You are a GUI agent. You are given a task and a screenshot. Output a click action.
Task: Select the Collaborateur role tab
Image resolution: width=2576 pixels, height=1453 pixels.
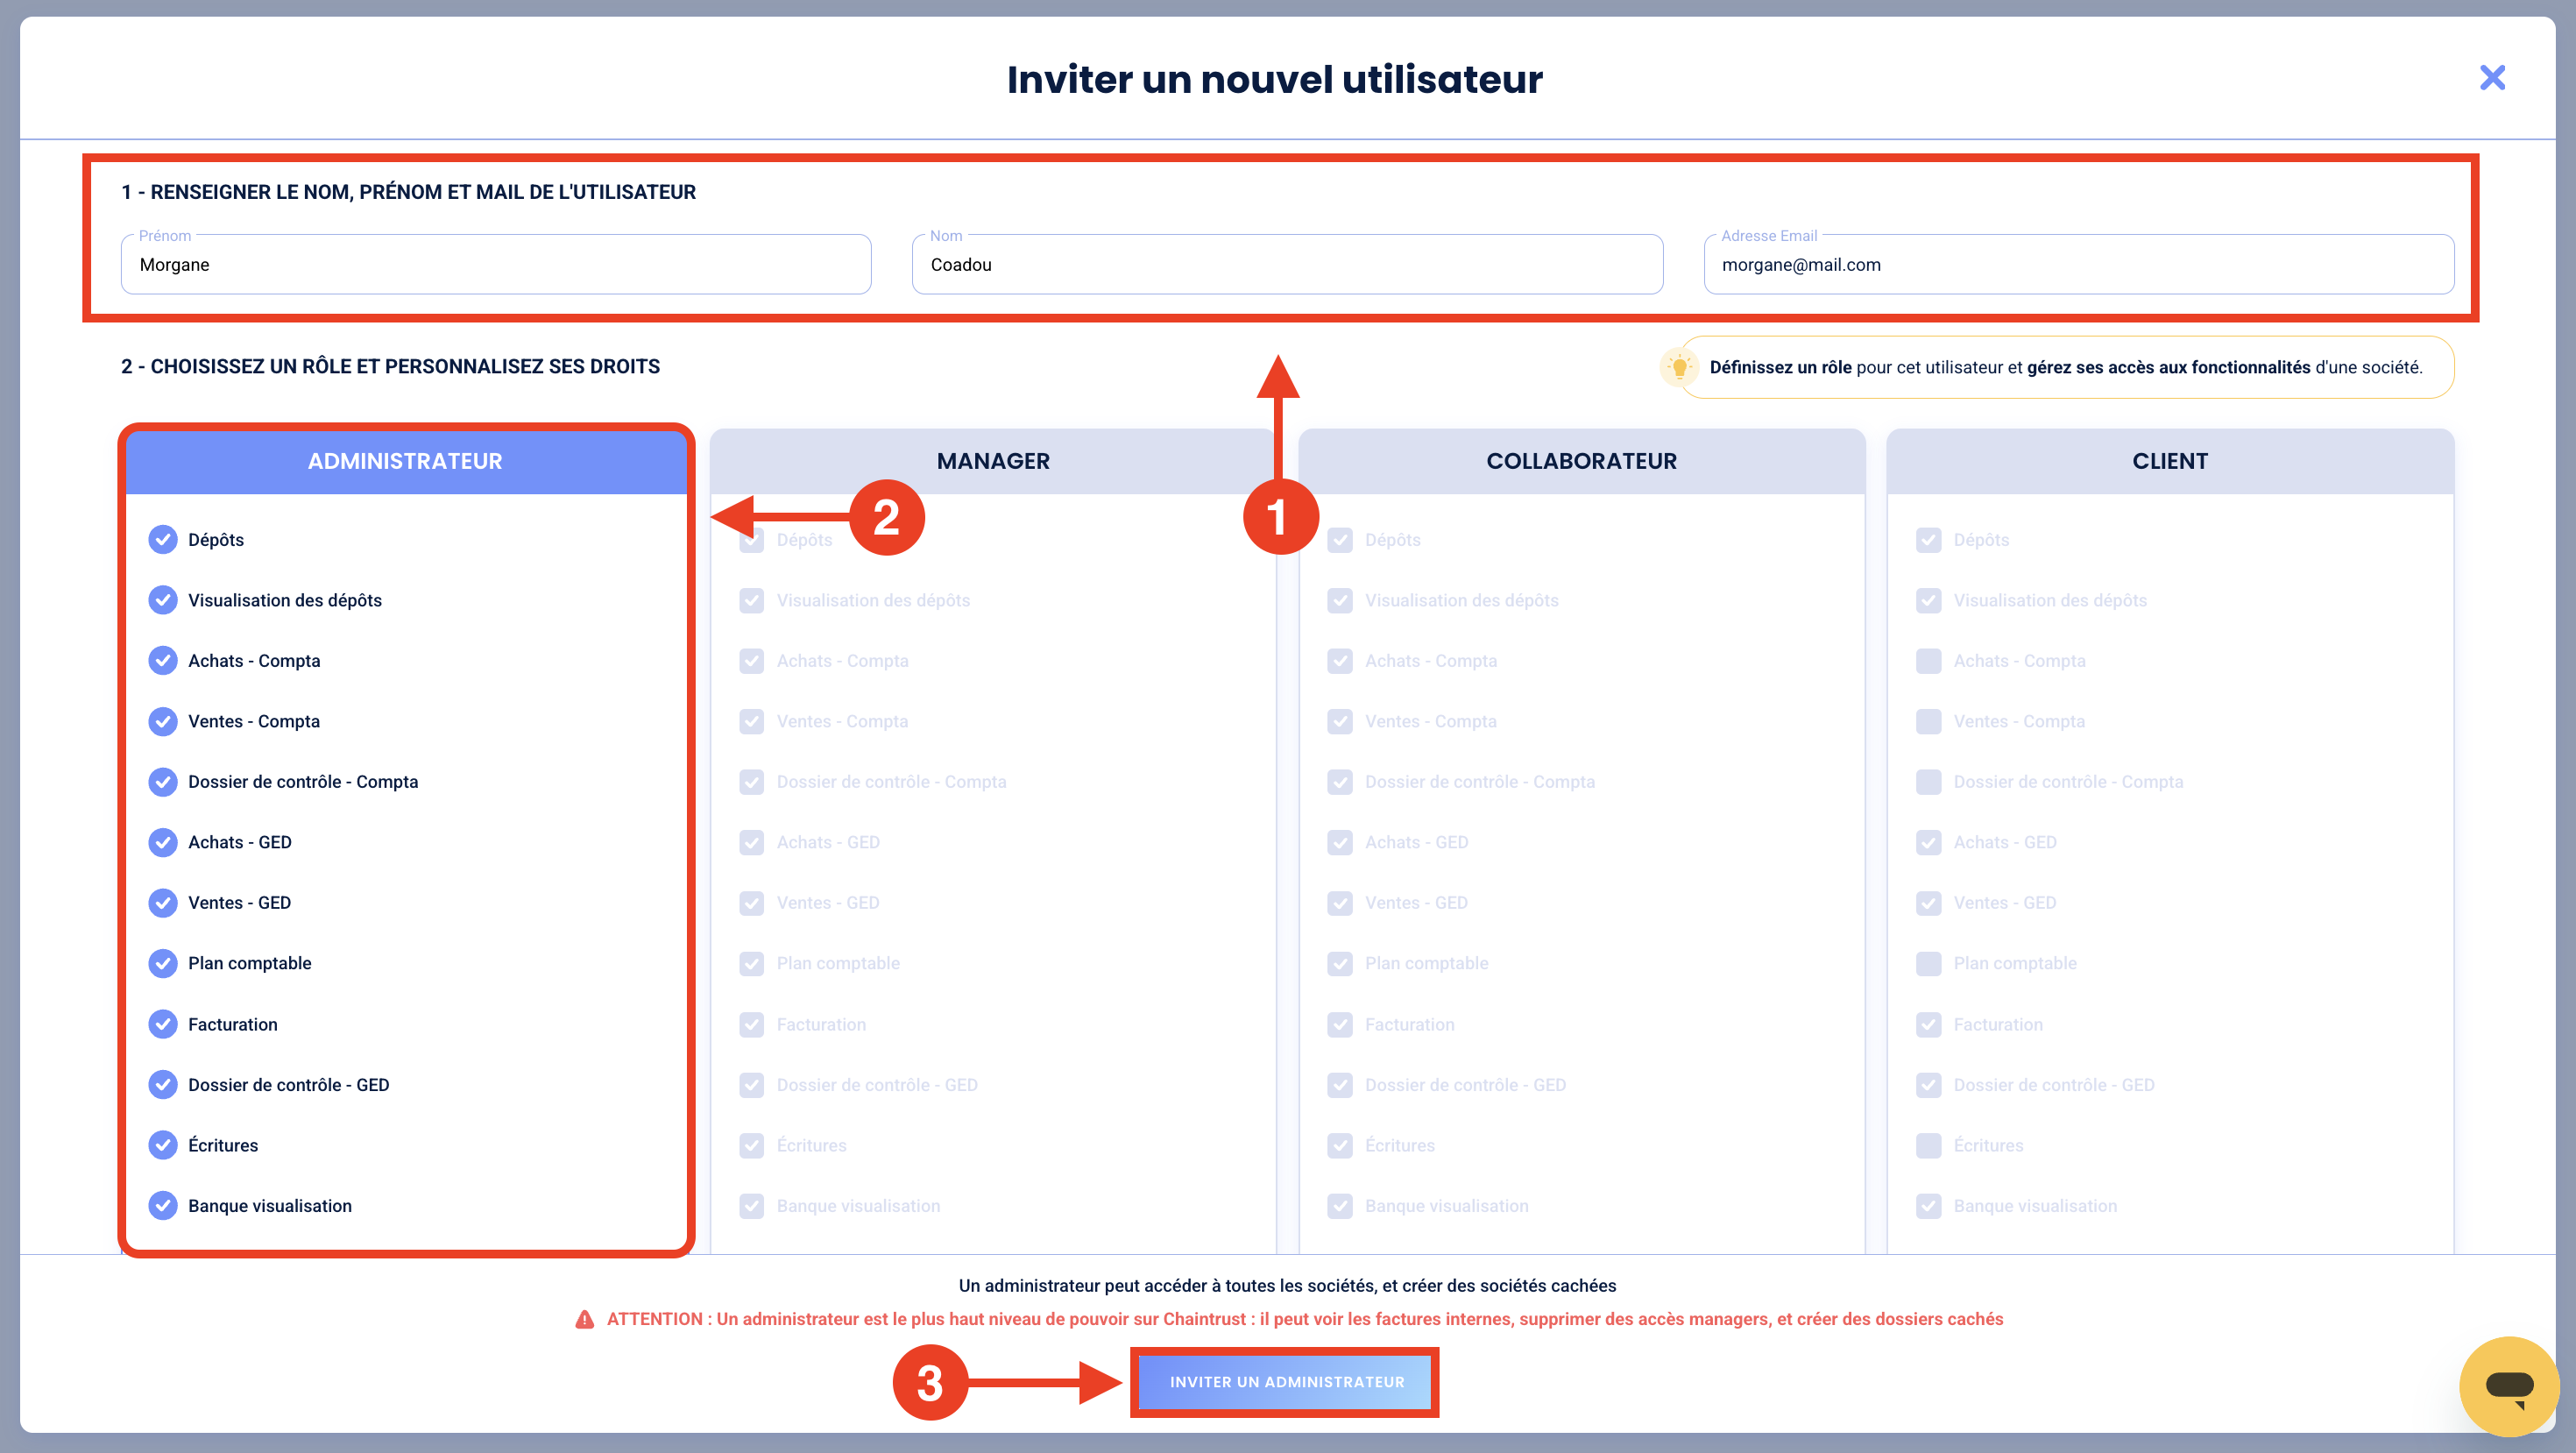(1581, 462)
